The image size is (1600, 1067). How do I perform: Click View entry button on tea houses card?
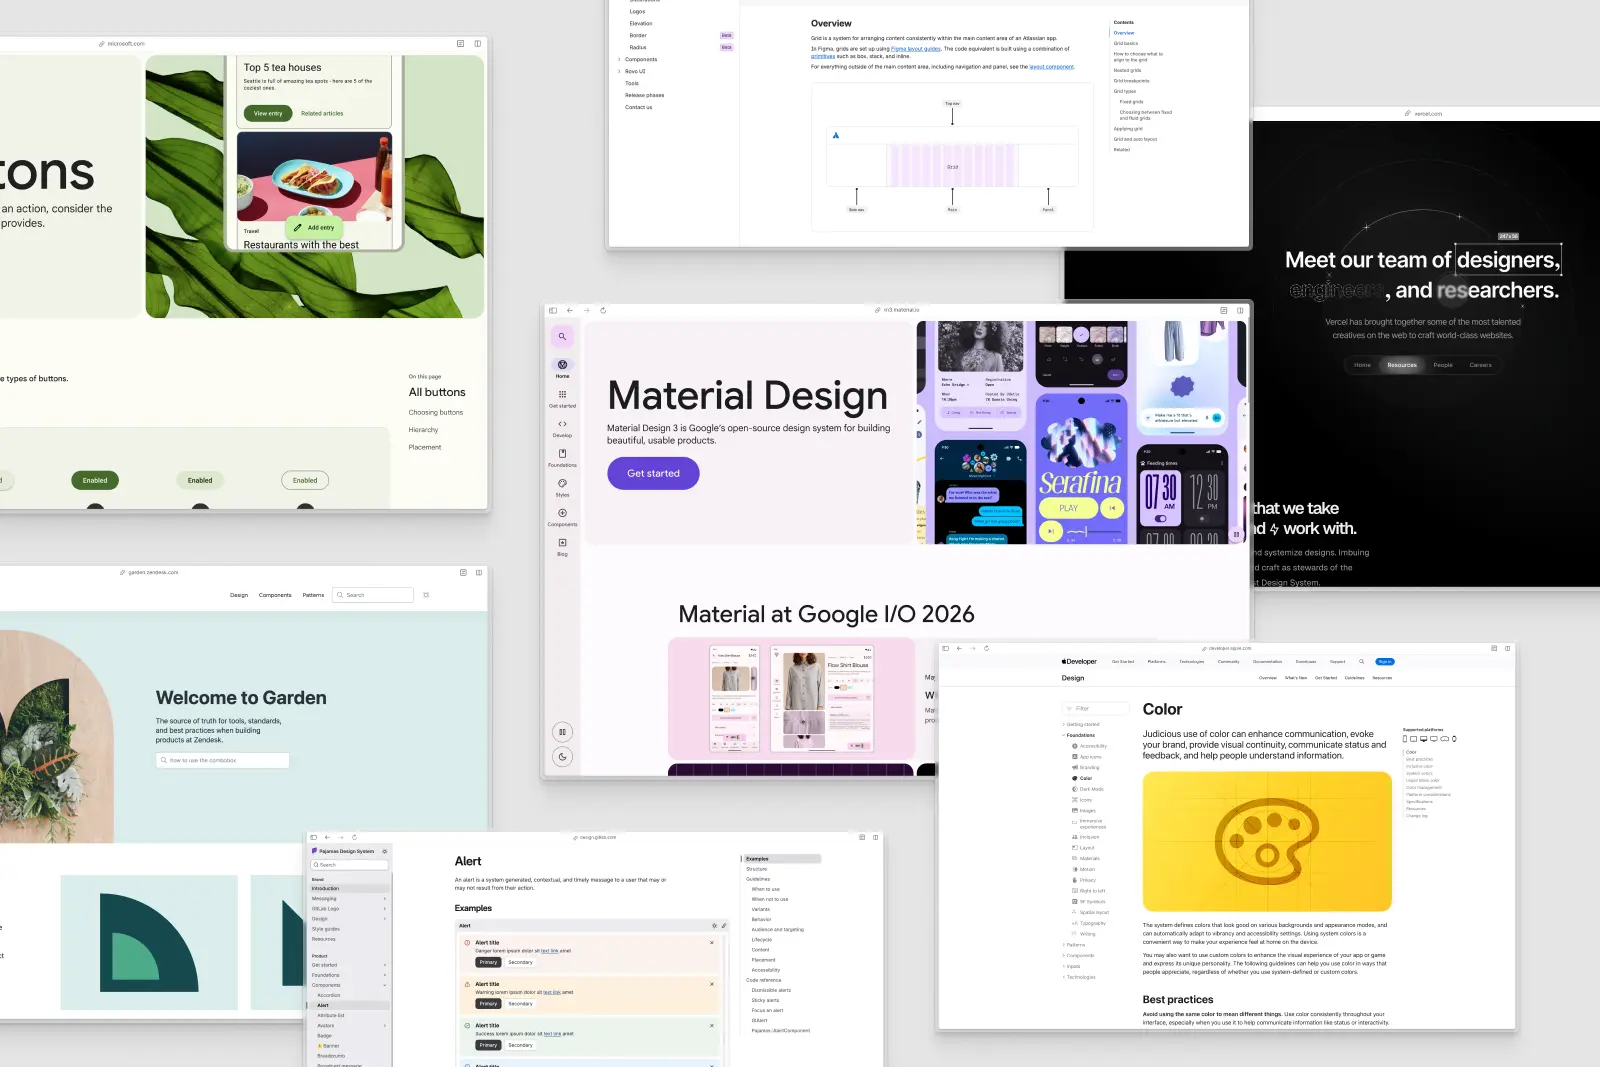coord(268,113)
